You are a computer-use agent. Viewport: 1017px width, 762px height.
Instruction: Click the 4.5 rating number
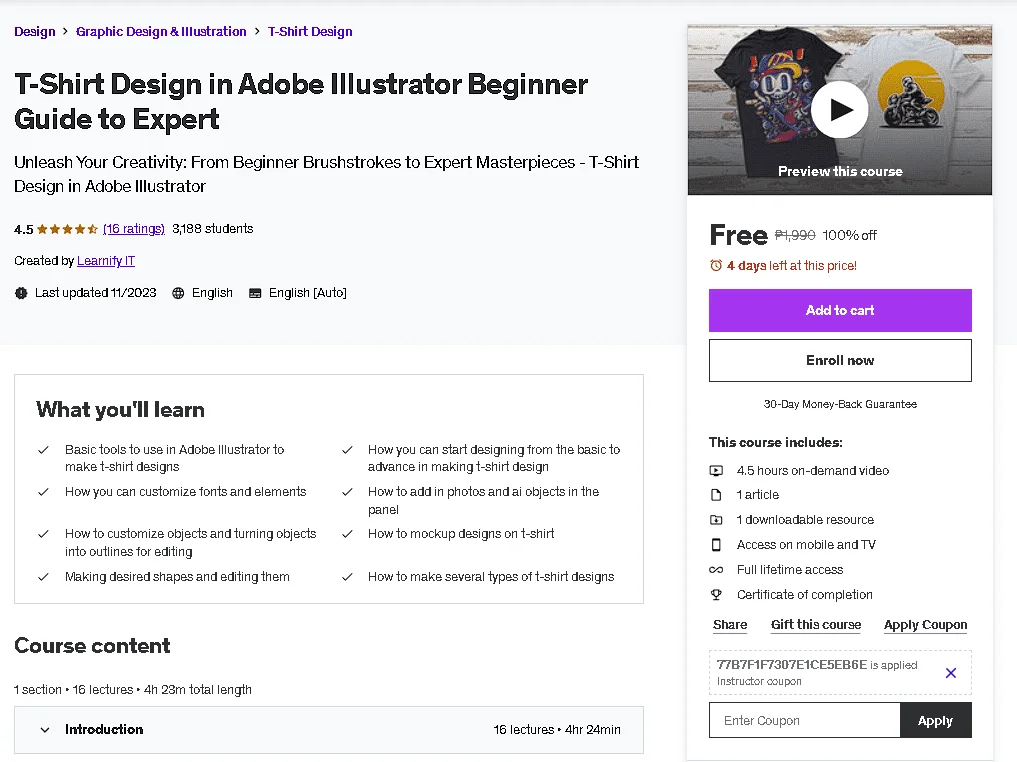23,230
